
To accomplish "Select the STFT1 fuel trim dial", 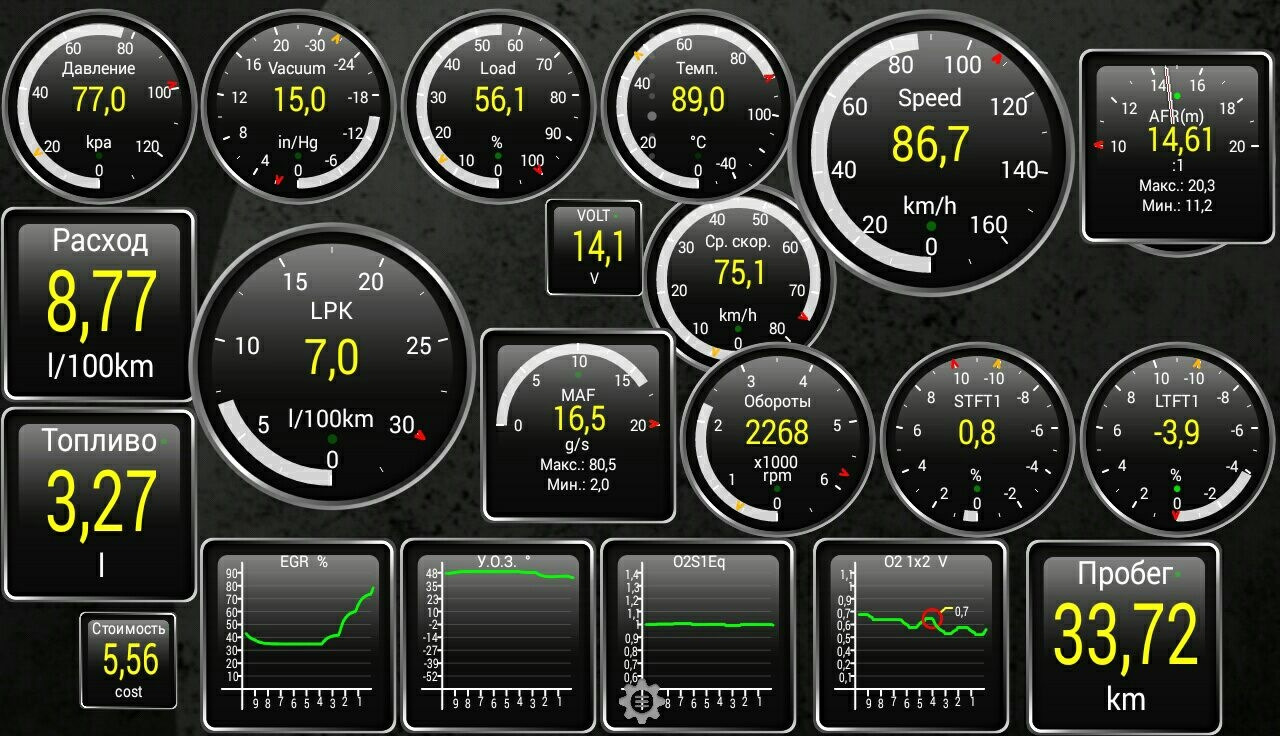I will click(x=976, y=438).
